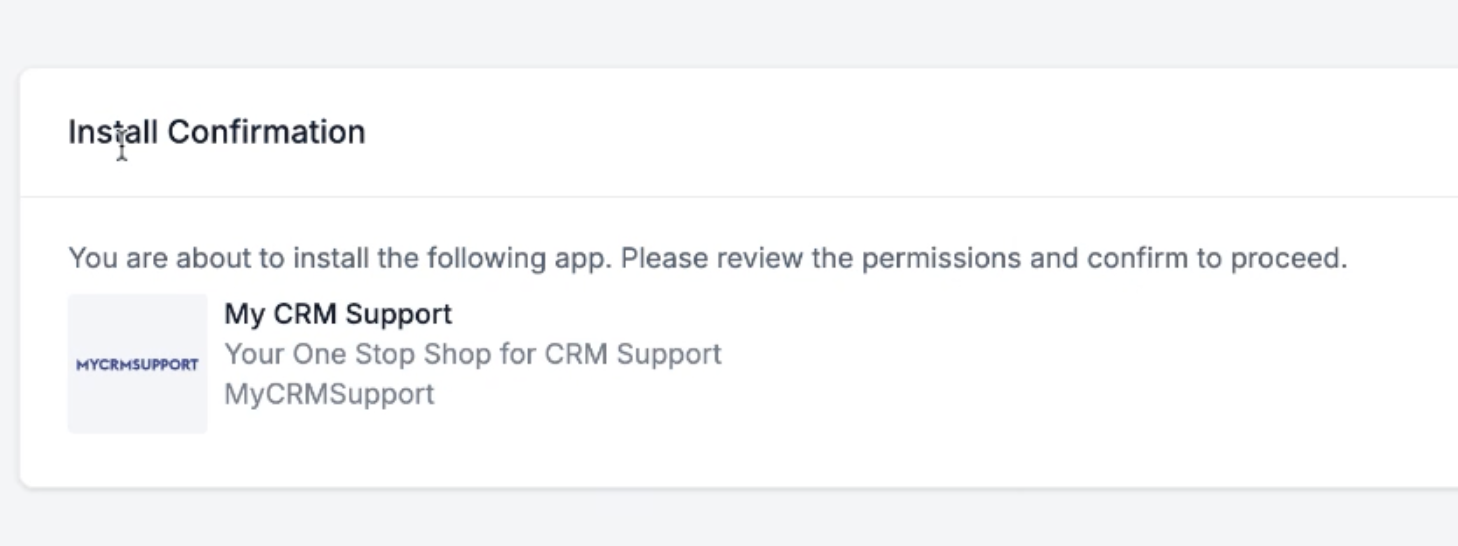Click the word "Confirmation" in the heading

[x=266, y=132]
